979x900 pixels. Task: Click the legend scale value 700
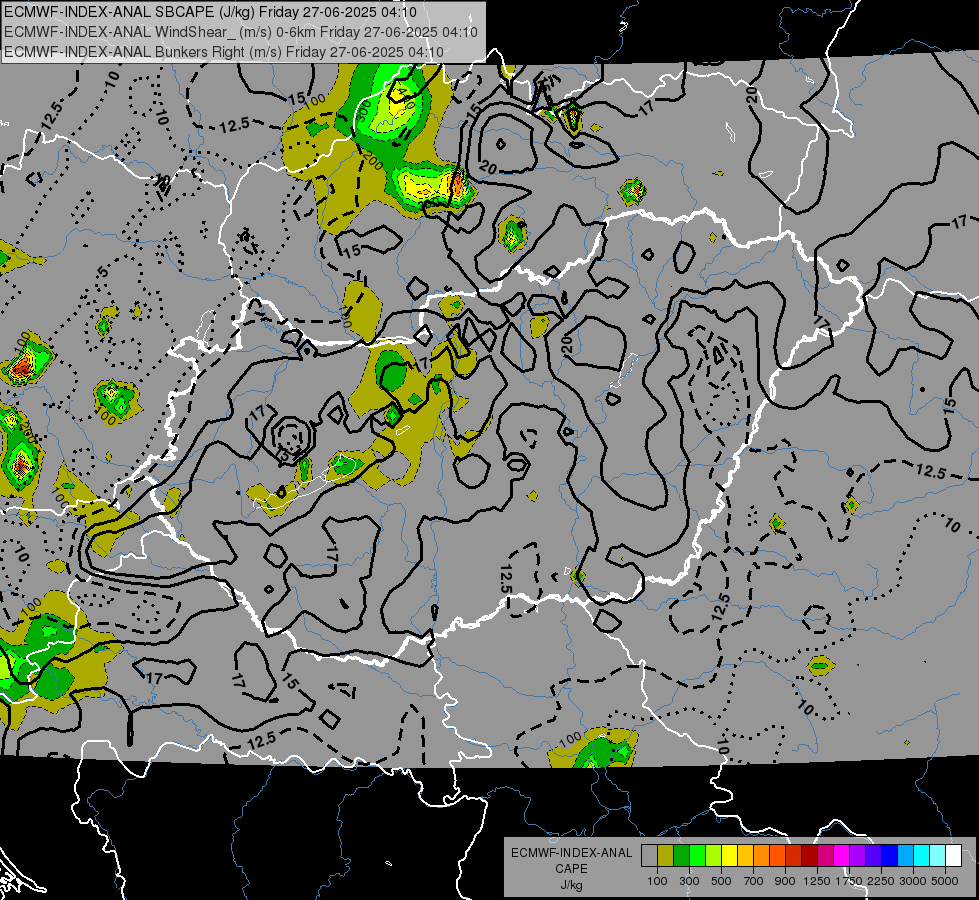[x=754, y=881]
